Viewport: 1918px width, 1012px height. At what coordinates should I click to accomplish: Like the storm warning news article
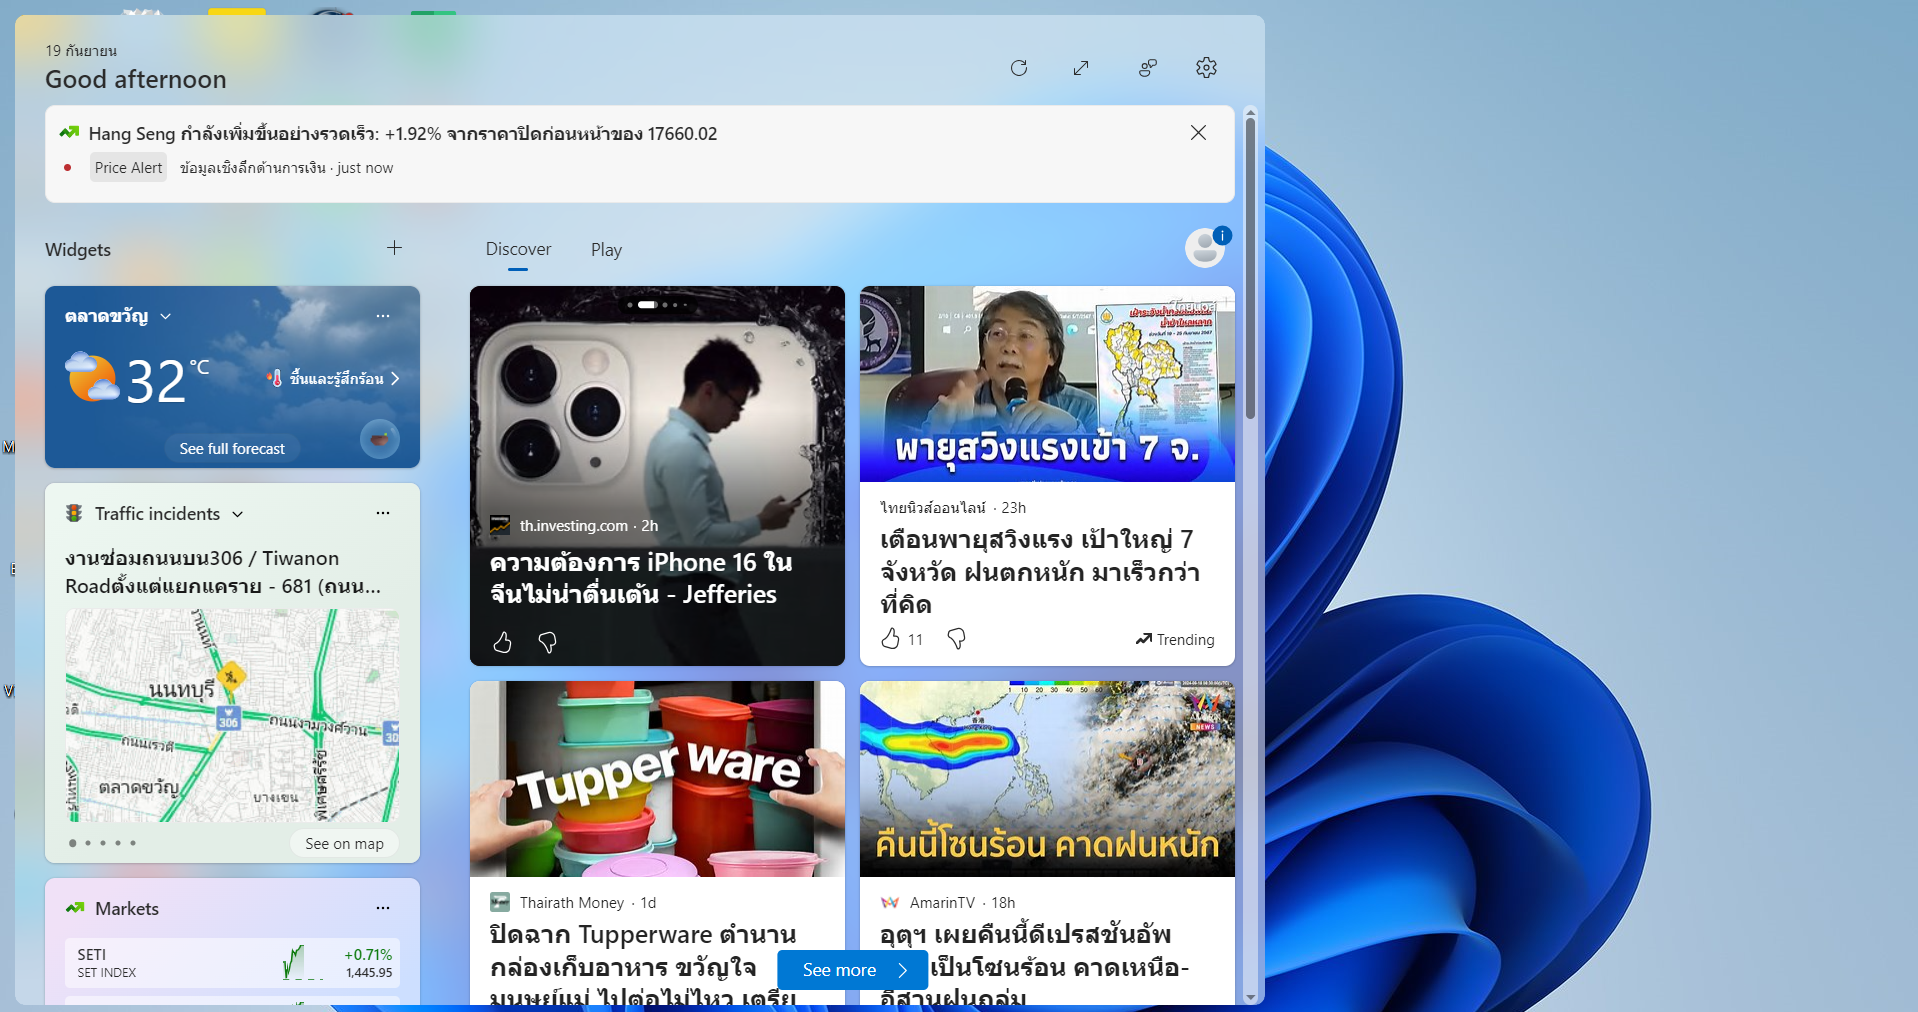pyautogui.click(x=891, y=639)
